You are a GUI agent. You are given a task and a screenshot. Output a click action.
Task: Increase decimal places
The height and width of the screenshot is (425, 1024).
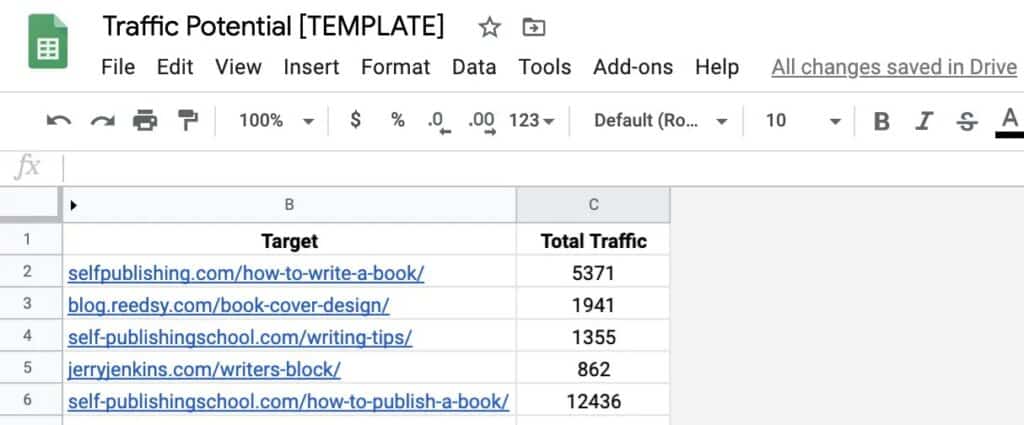[x=482, y=121]
